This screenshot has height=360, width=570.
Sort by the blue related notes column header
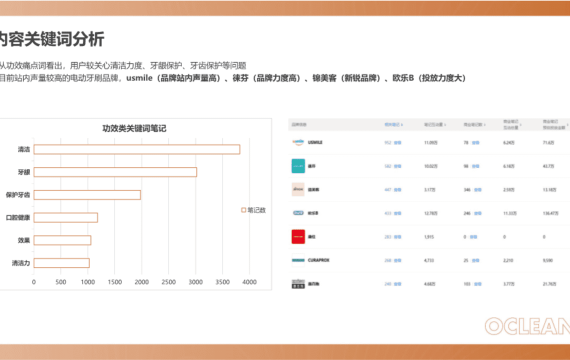(x=394, y=125)
